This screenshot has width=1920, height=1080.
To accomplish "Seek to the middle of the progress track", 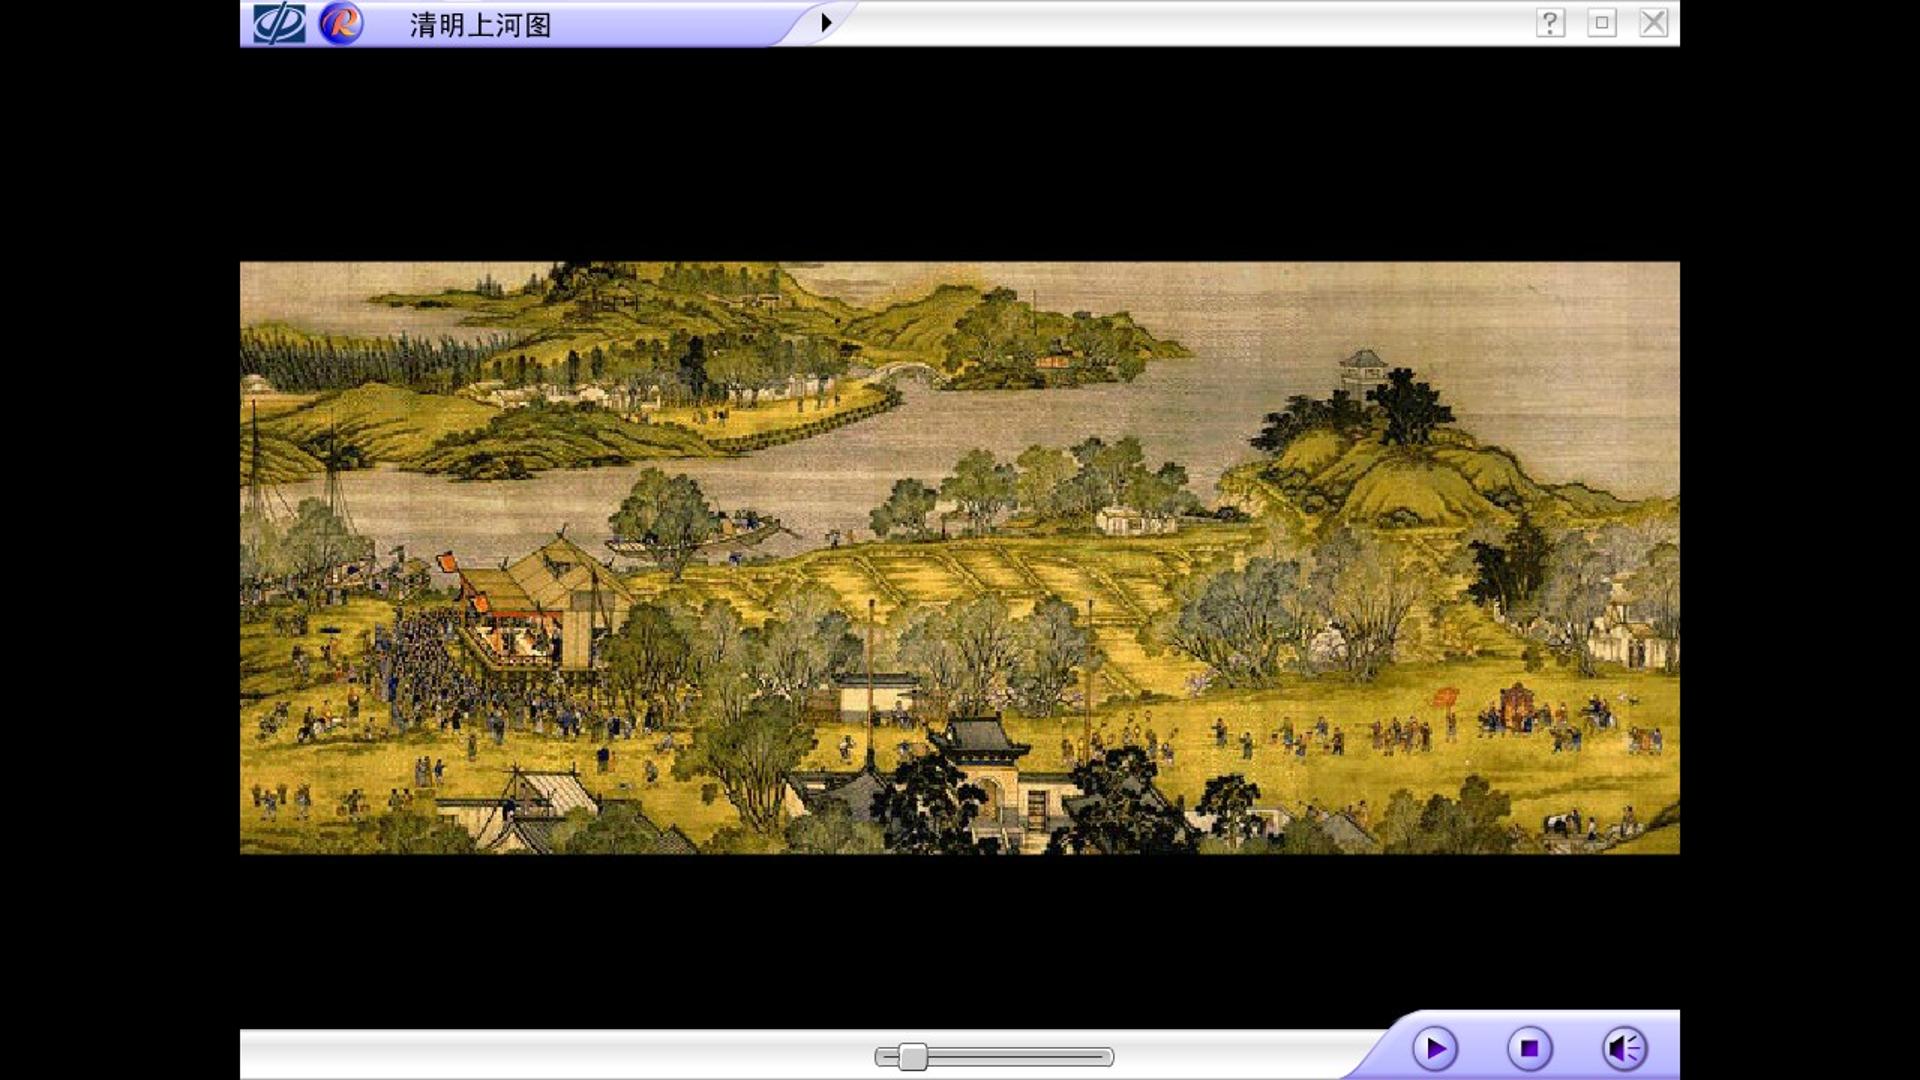I will [x=994, y=1056].
